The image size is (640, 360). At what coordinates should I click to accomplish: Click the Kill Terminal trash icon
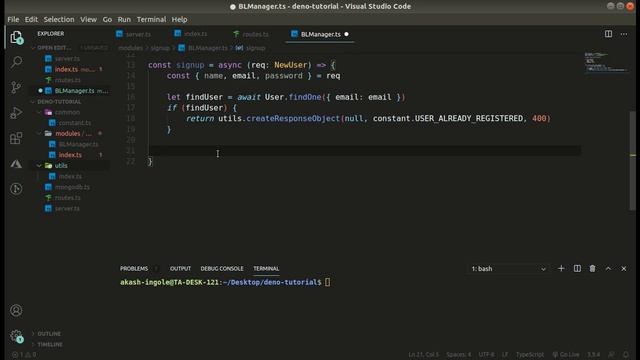(x=592, y=269)
